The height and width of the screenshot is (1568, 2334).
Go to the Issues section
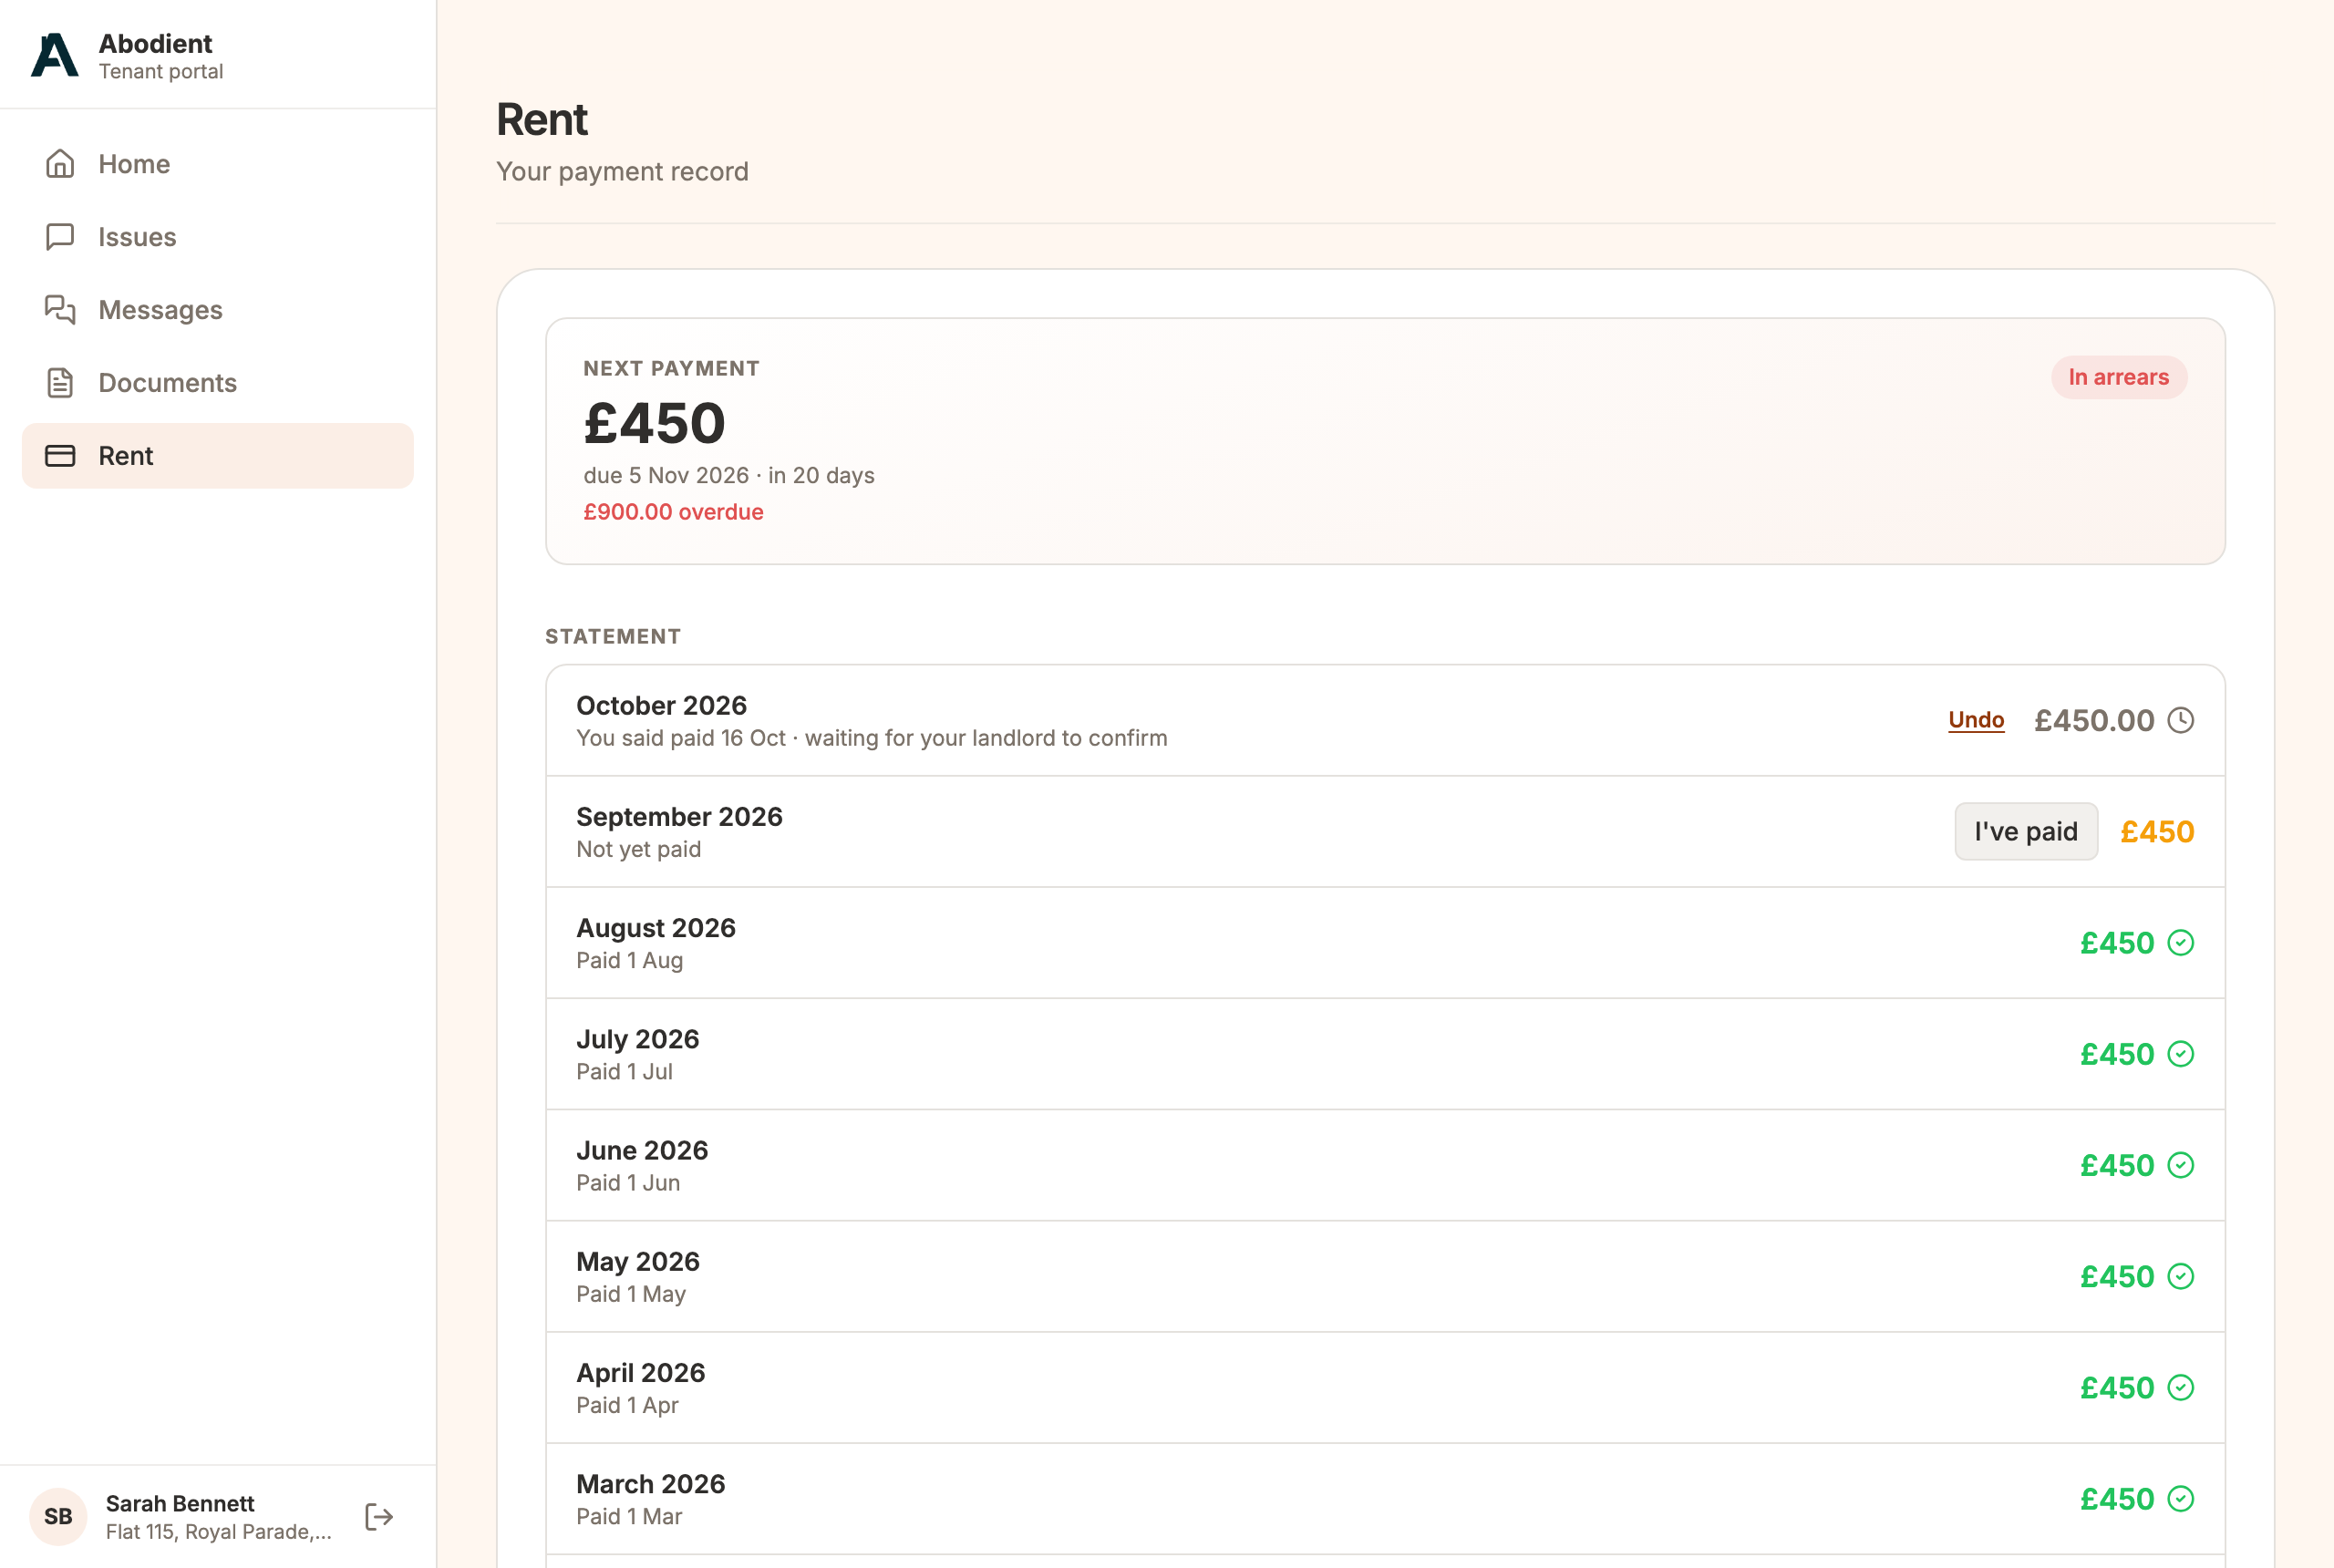[217, 236]
